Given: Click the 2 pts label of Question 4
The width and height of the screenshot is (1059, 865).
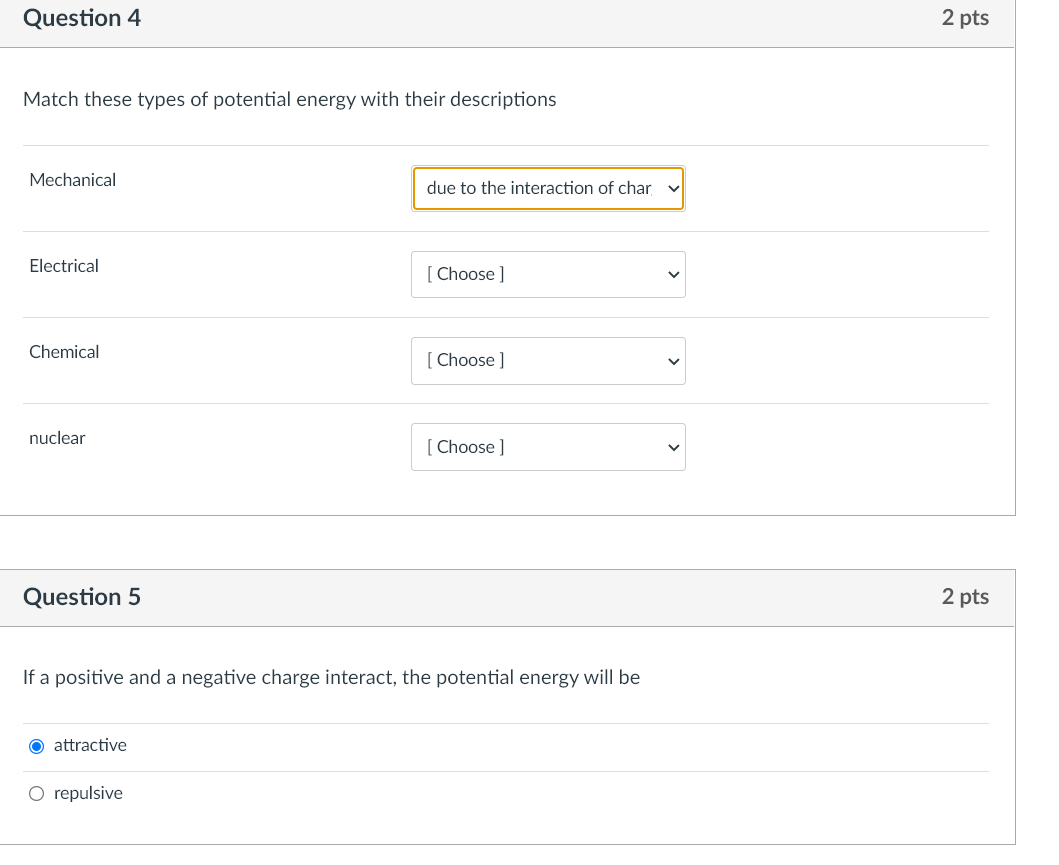Looking at the screenshot, I should click(965, 18).
